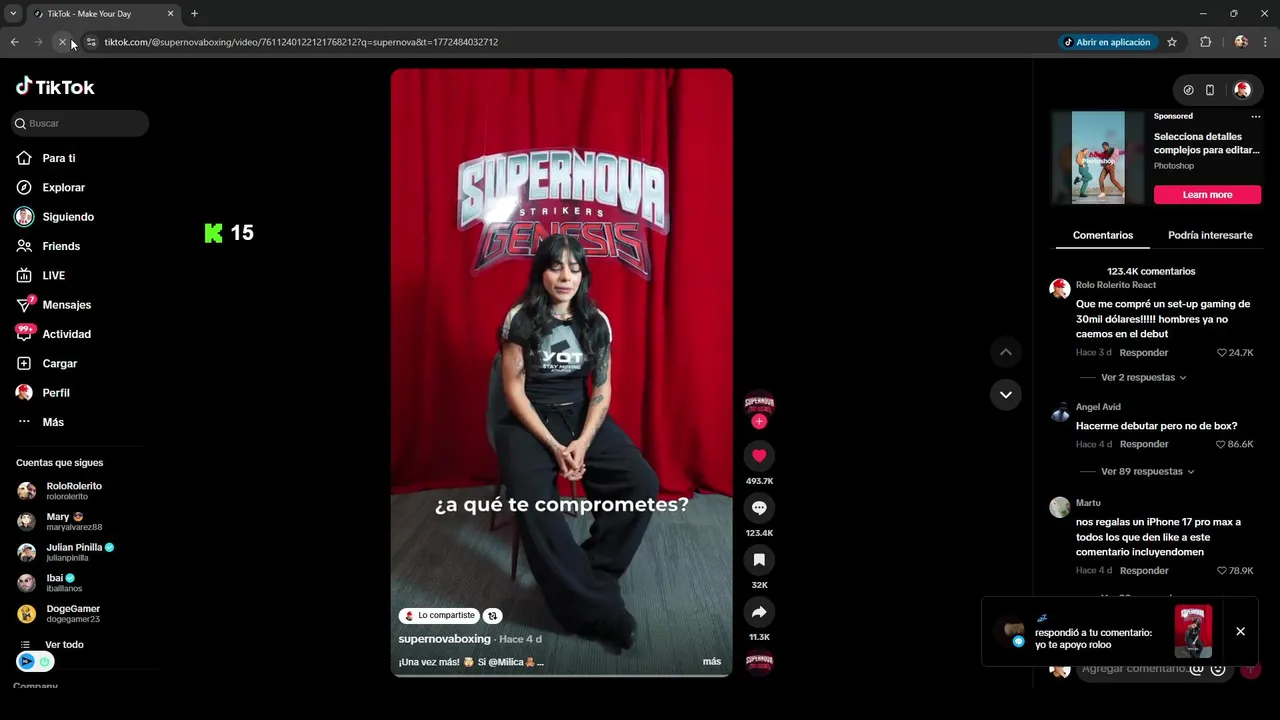Expand Ver 2 respuestas
The image size is (1280, 720).
pyautogui.click(x=1143, y=378)
